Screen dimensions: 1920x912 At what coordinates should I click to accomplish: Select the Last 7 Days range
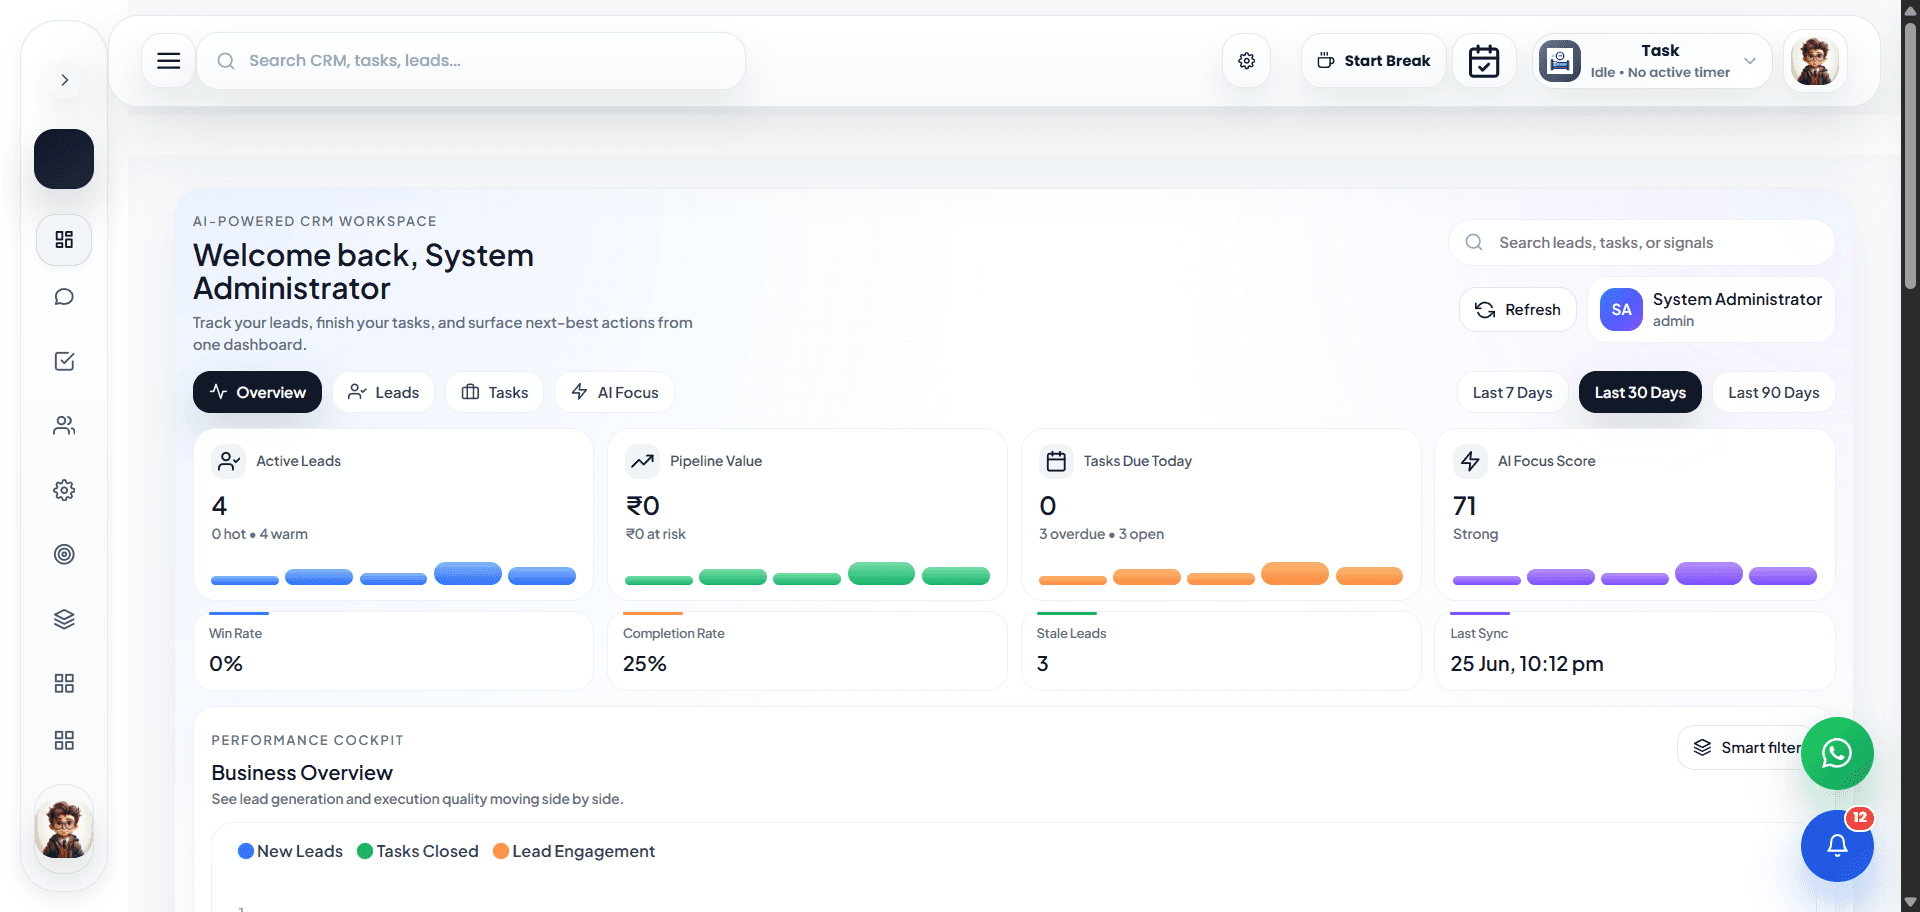pos(1512,392)
